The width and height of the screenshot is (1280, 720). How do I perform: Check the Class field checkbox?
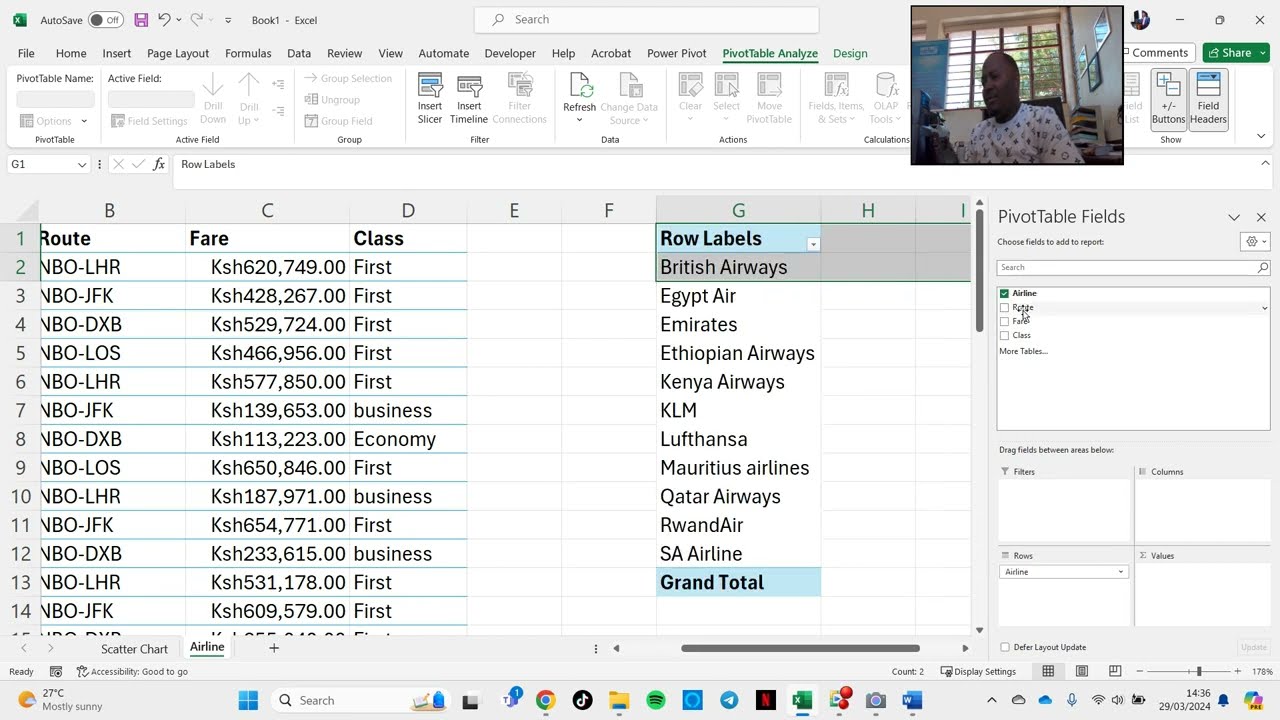(x=1004, y=335)
